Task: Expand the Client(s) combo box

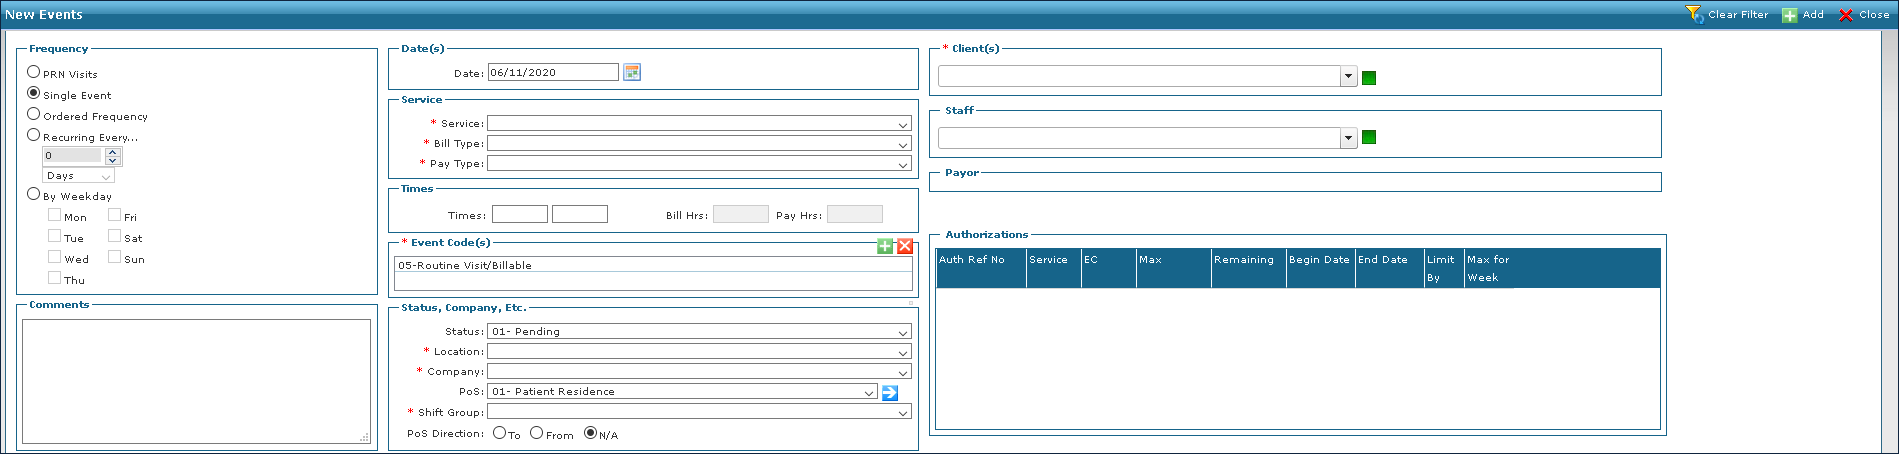Action: [x=1348, y=77]
